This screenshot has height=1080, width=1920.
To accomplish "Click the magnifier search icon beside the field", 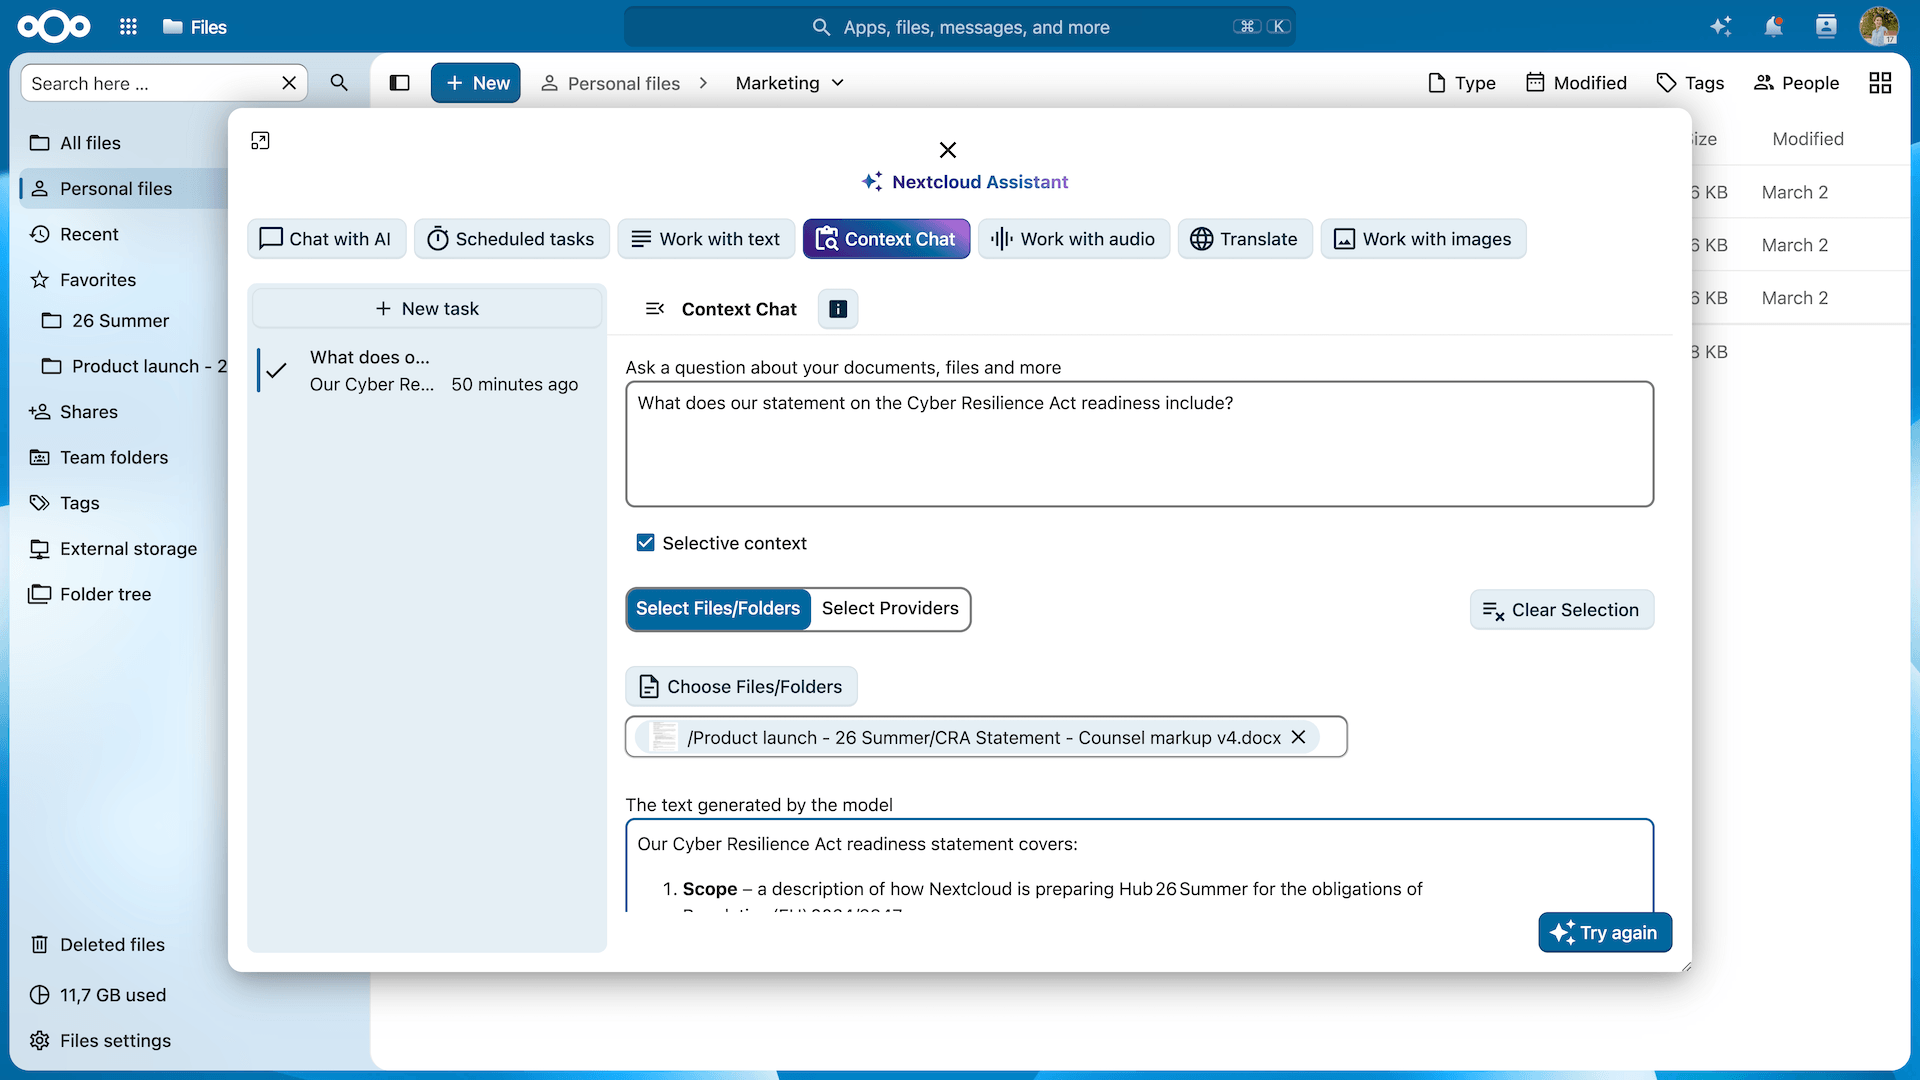I will tap(339, 83).
